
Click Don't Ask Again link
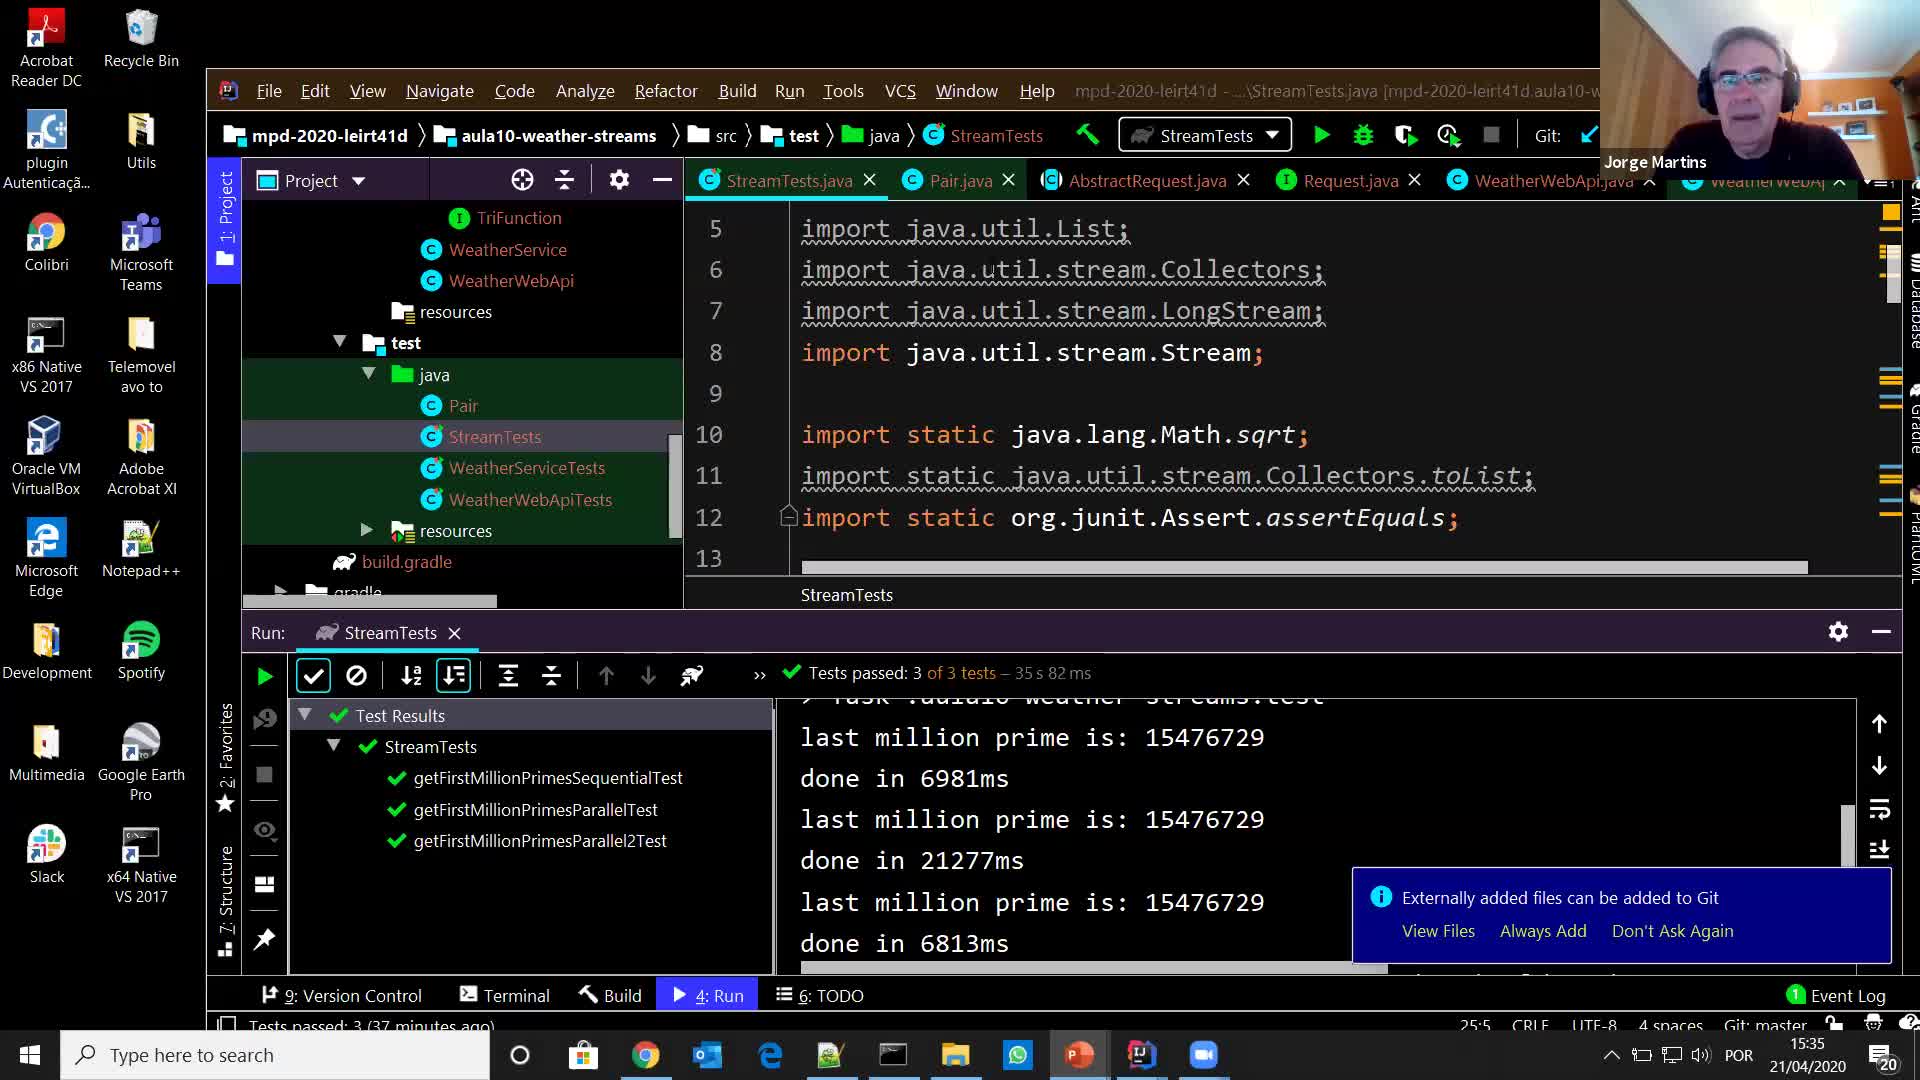click(x=1672, y=931)
